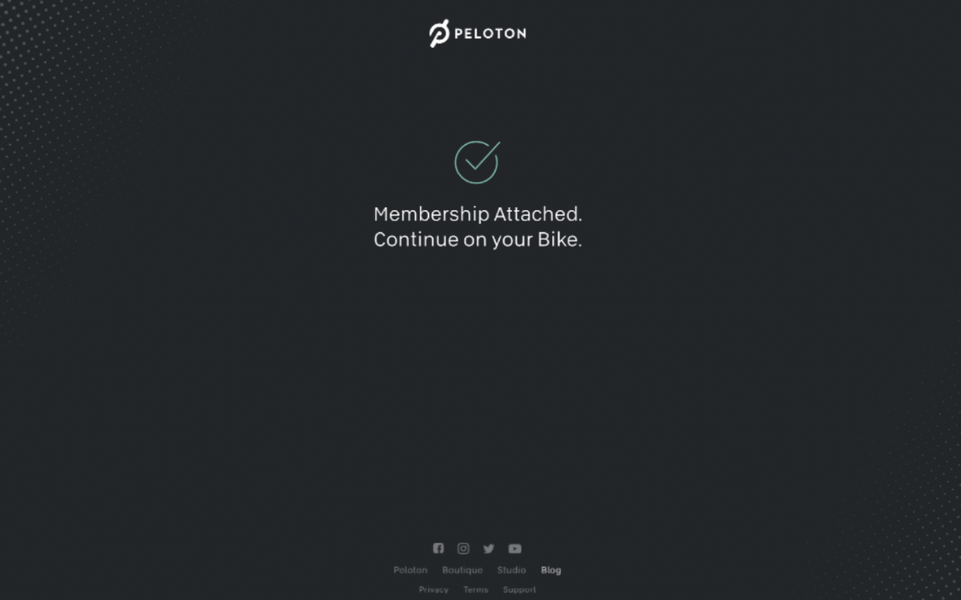Open the Support link in footer

point(519,590)
